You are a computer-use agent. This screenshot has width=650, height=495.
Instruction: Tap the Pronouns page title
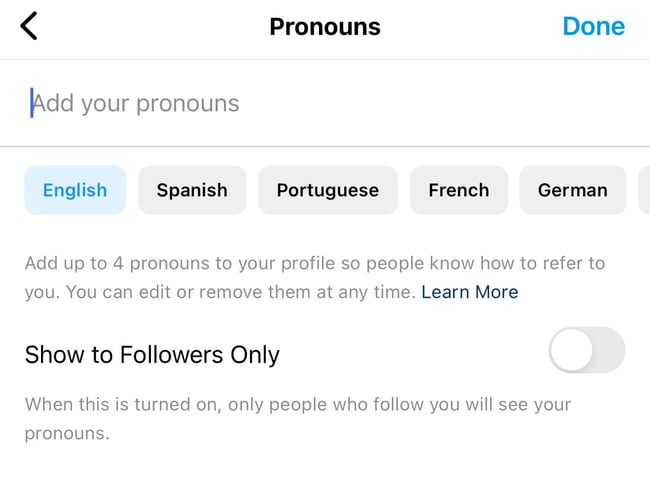coord(325,26)
